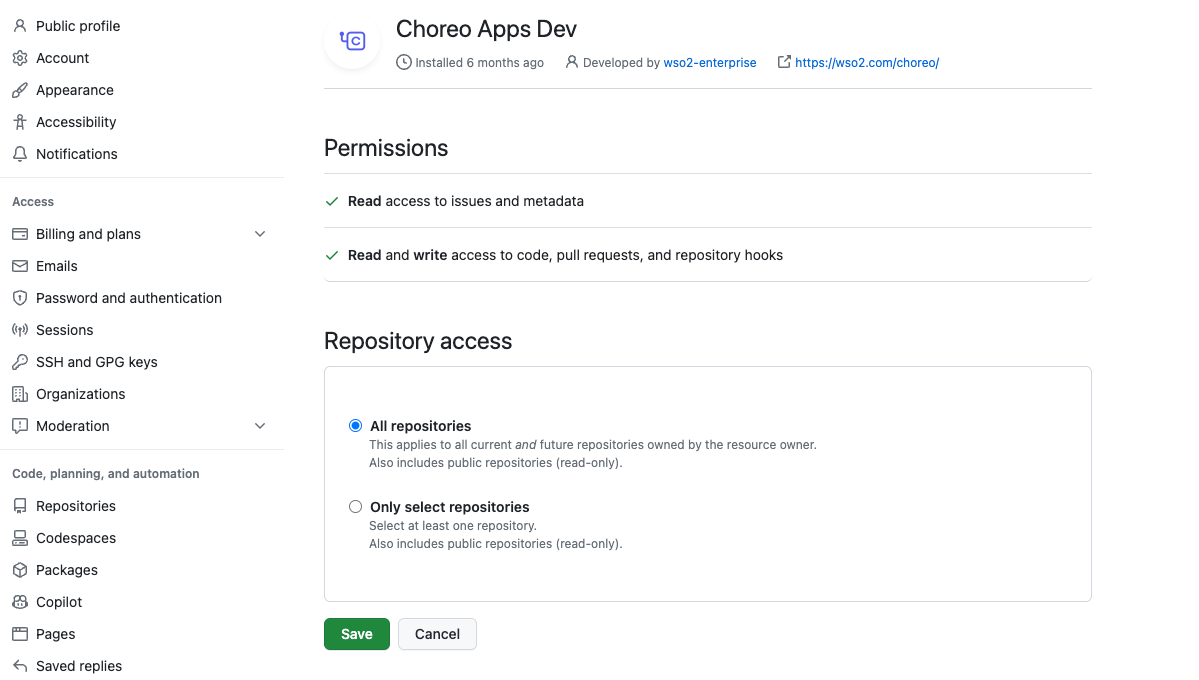Viewport: 1199px width, 680px height.
Task: Click the Saved replies arrow icon
Action: pos(20,666)
